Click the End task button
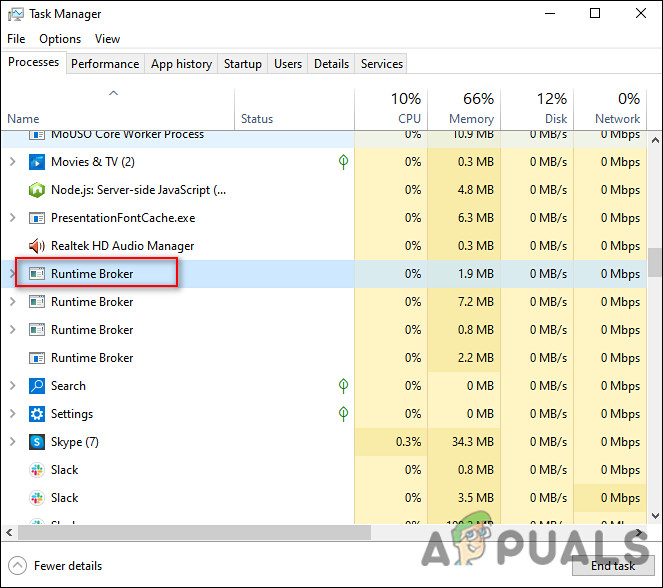The image size is (663, 588). coord(613,566)
